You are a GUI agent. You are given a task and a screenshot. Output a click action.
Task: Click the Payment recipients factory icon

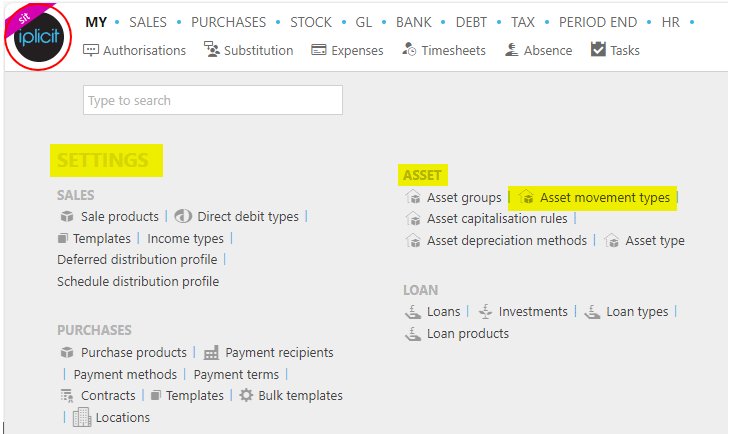point(211,353)
